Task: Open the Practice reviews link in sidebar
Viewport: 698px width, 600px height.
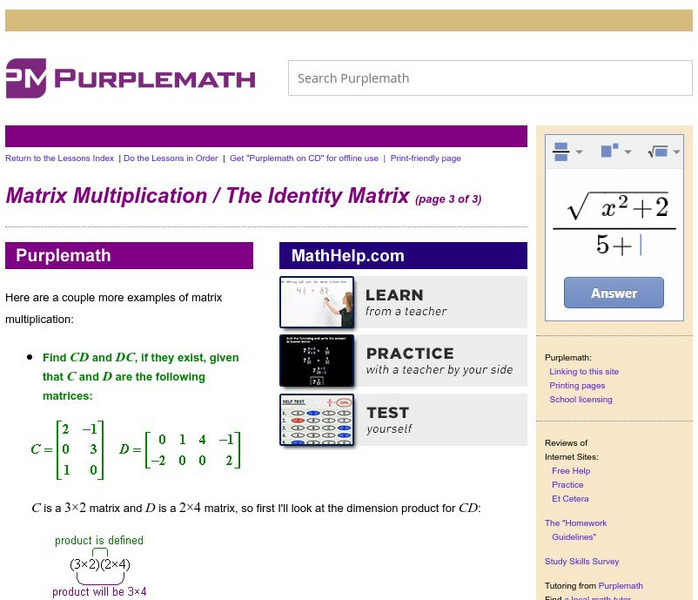Action: click(568, 485)
